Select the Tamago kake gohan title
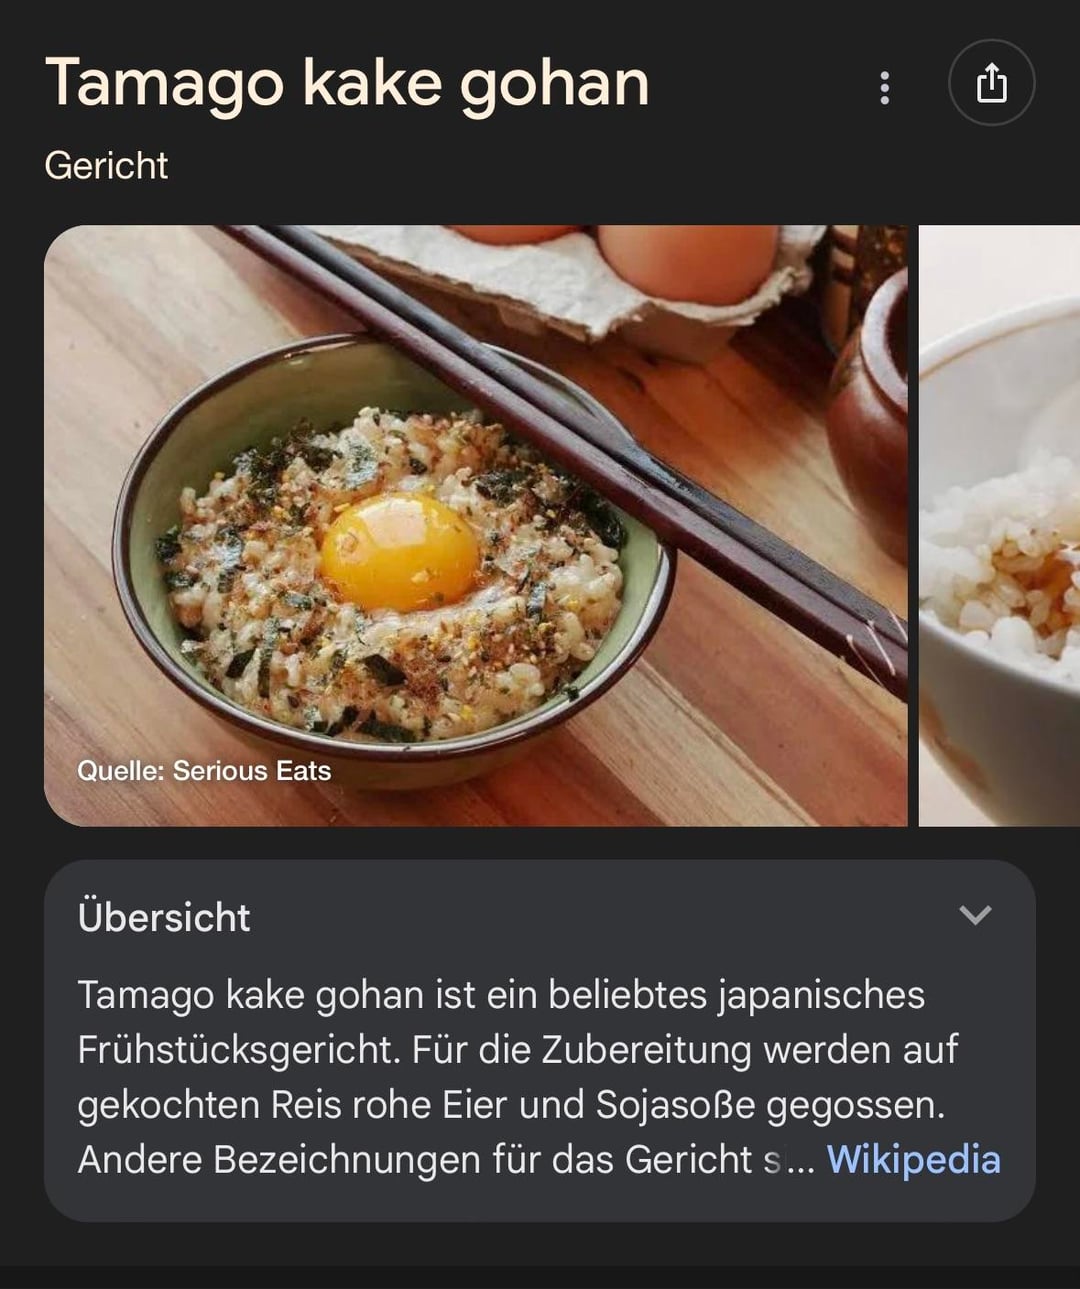 (347, 84)
